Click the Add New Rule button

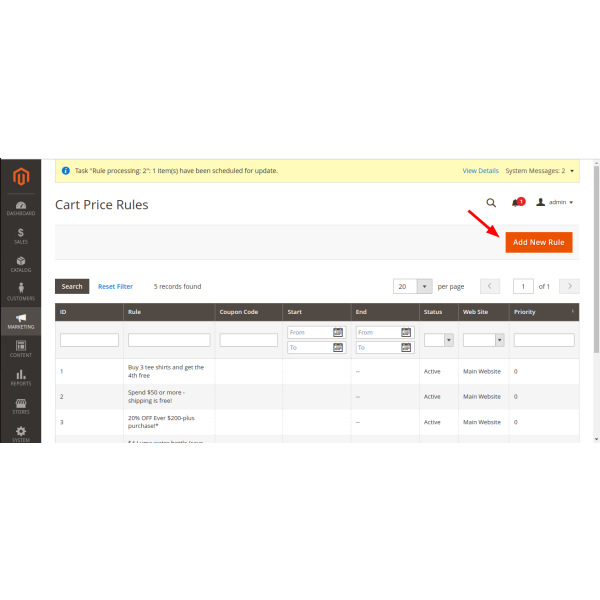538,242
